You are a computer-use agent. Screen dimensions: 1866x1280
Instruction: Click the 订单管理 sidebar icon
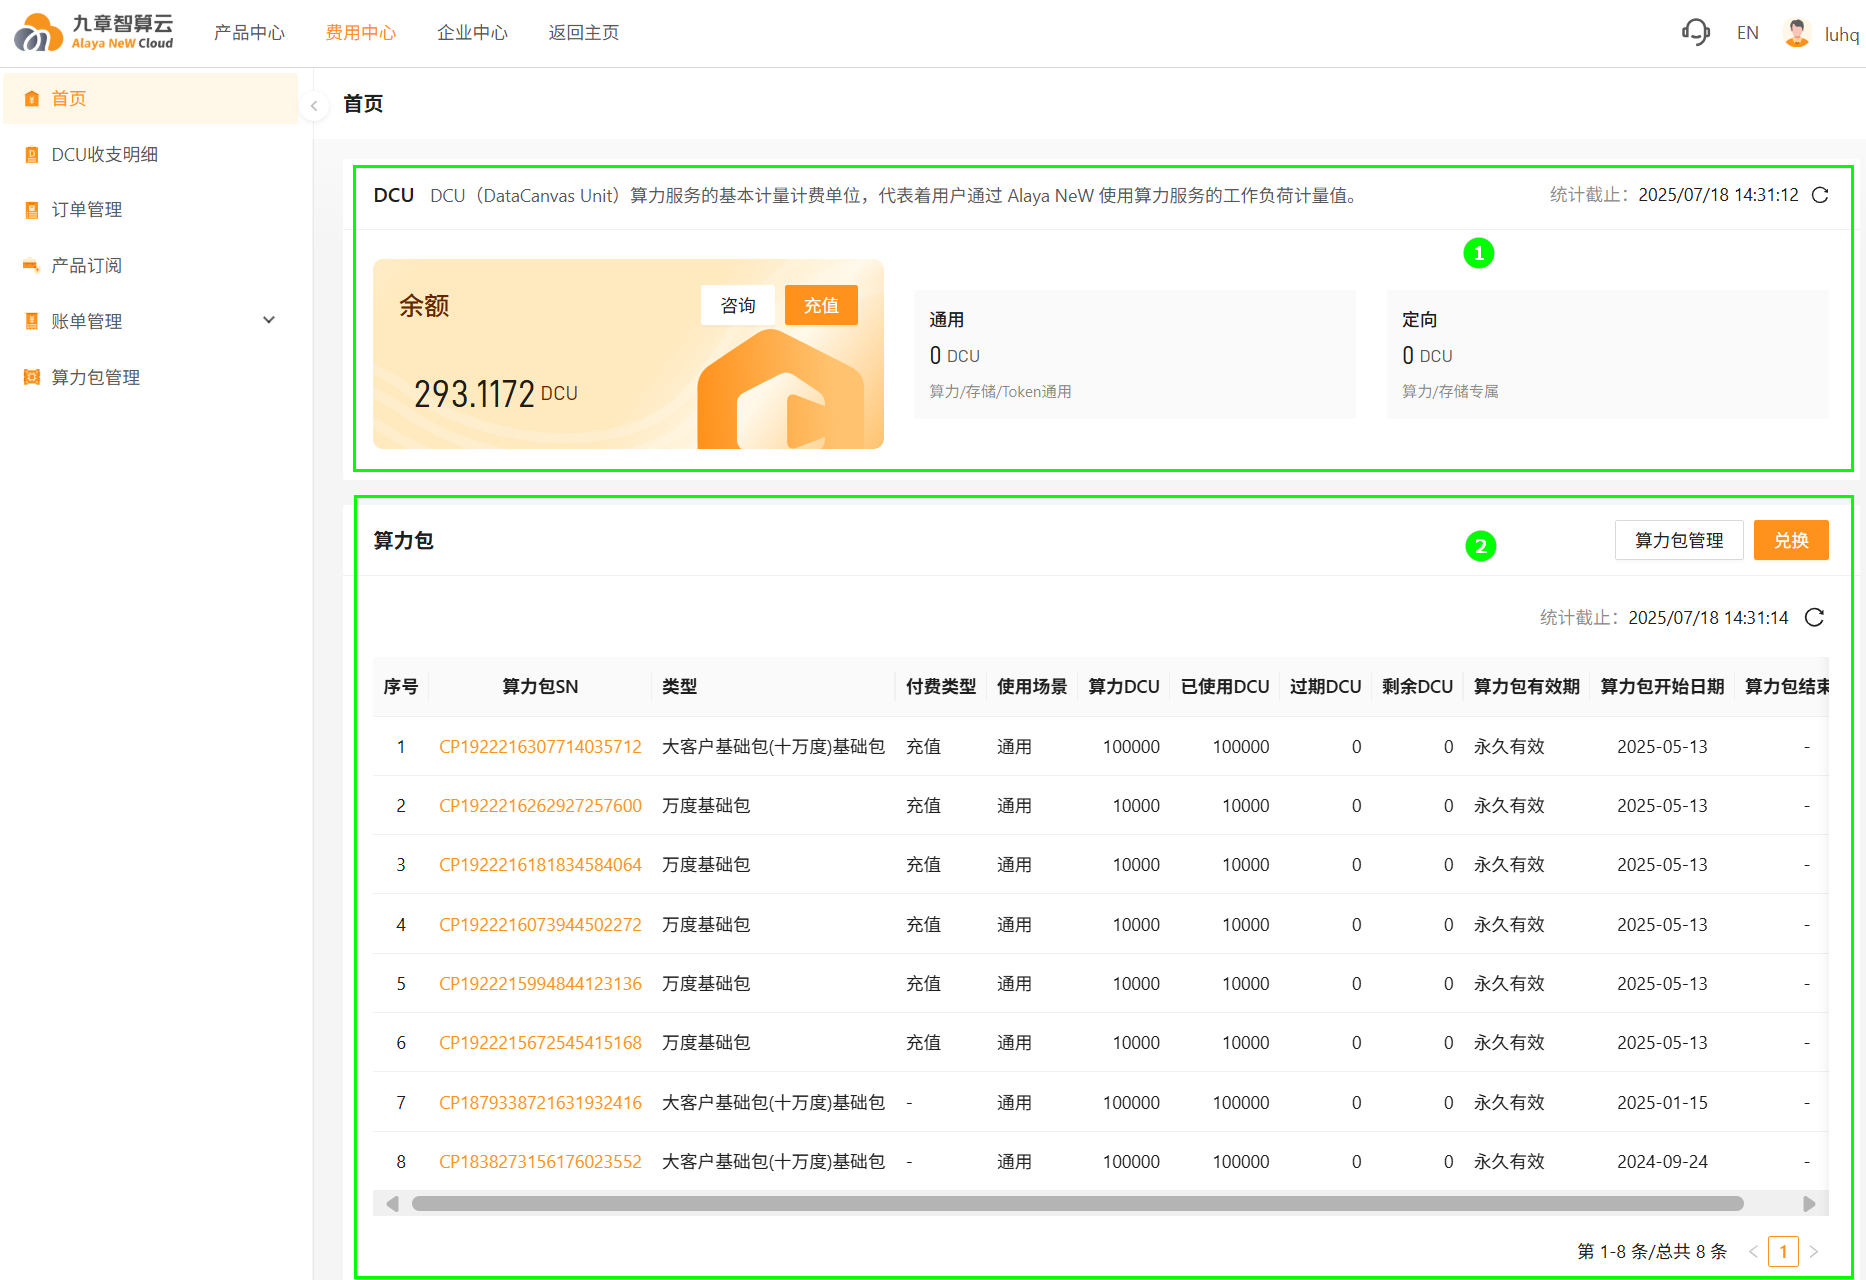[x=32, y=210]
